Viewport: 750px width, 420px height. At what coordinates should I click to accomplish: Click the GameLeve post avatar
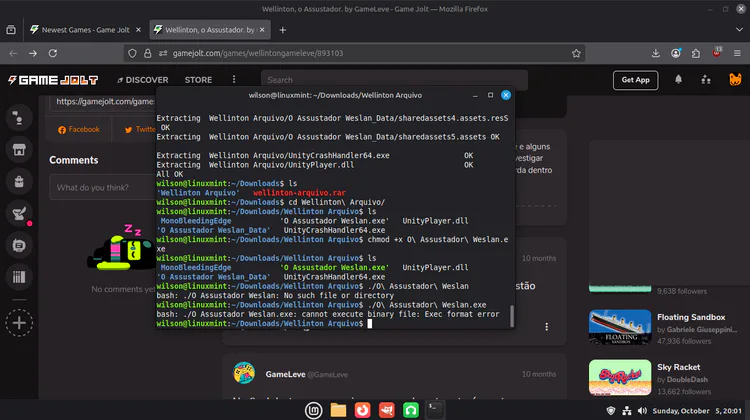click(x=244, y=373)
